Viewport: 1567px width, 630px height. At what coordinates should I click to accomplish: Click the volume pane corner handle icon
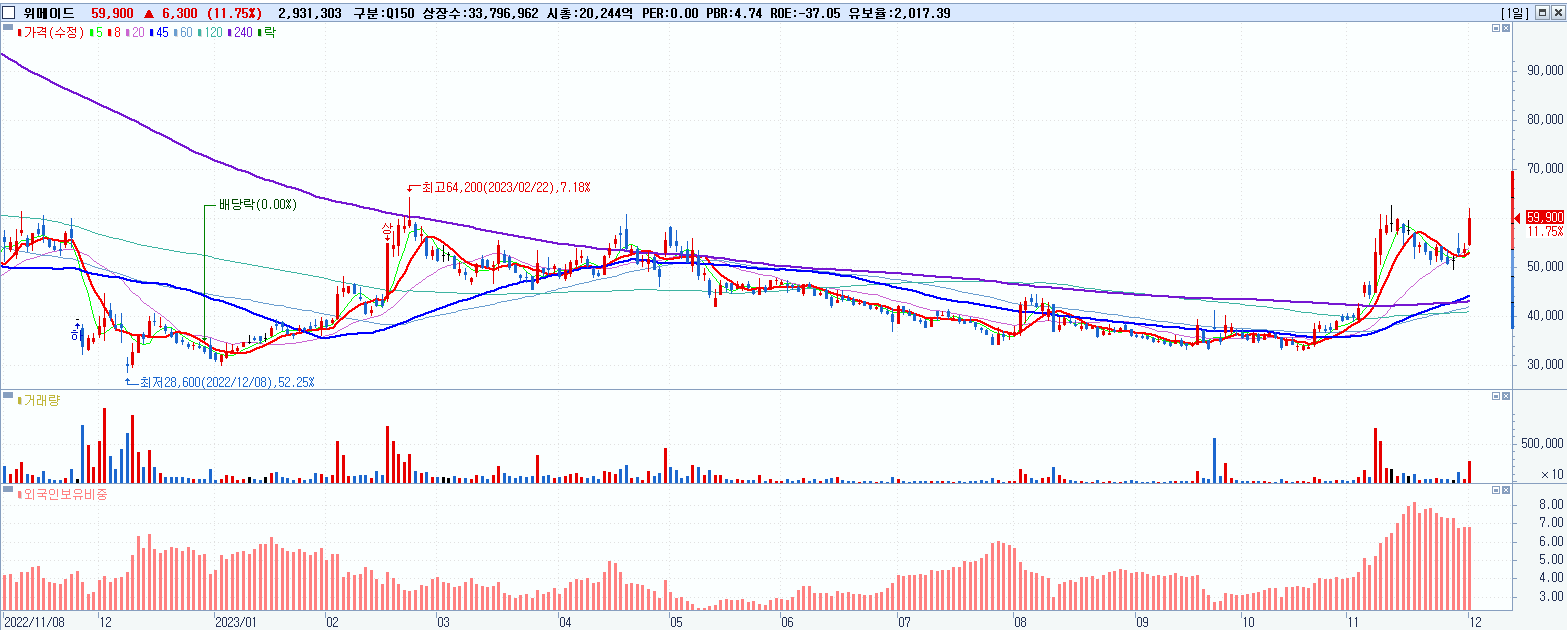click(x=7, y=397)
